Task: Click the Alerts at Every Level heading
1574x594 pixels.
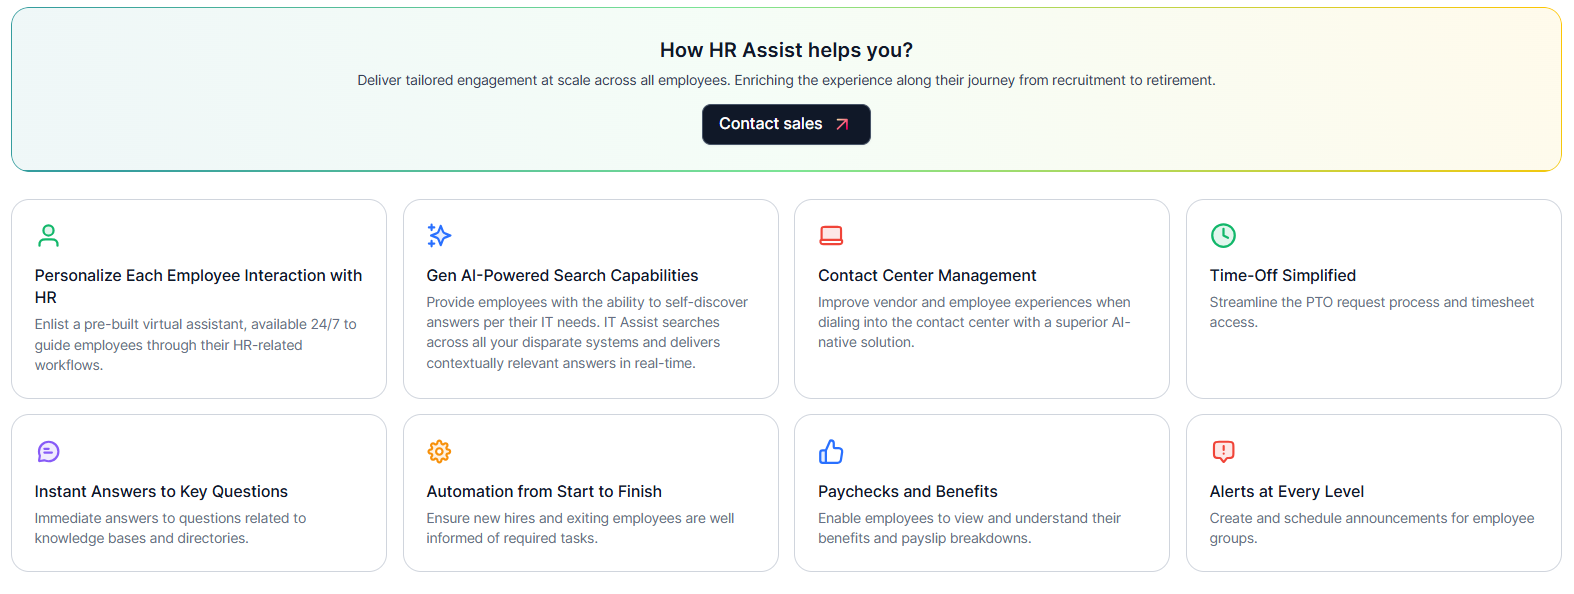Action: coord(1287,491)
